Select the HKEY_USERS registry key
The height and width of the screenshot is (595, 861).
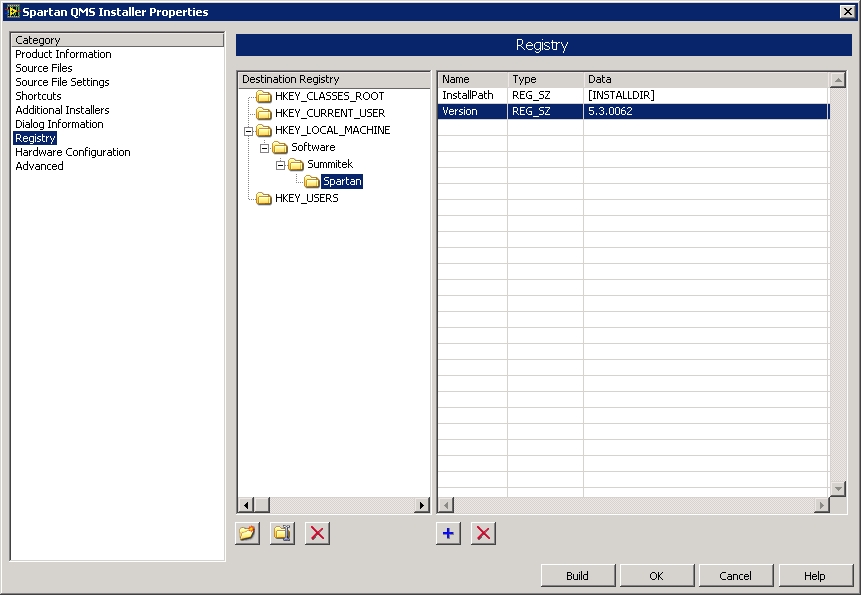(x=306, y=199)
